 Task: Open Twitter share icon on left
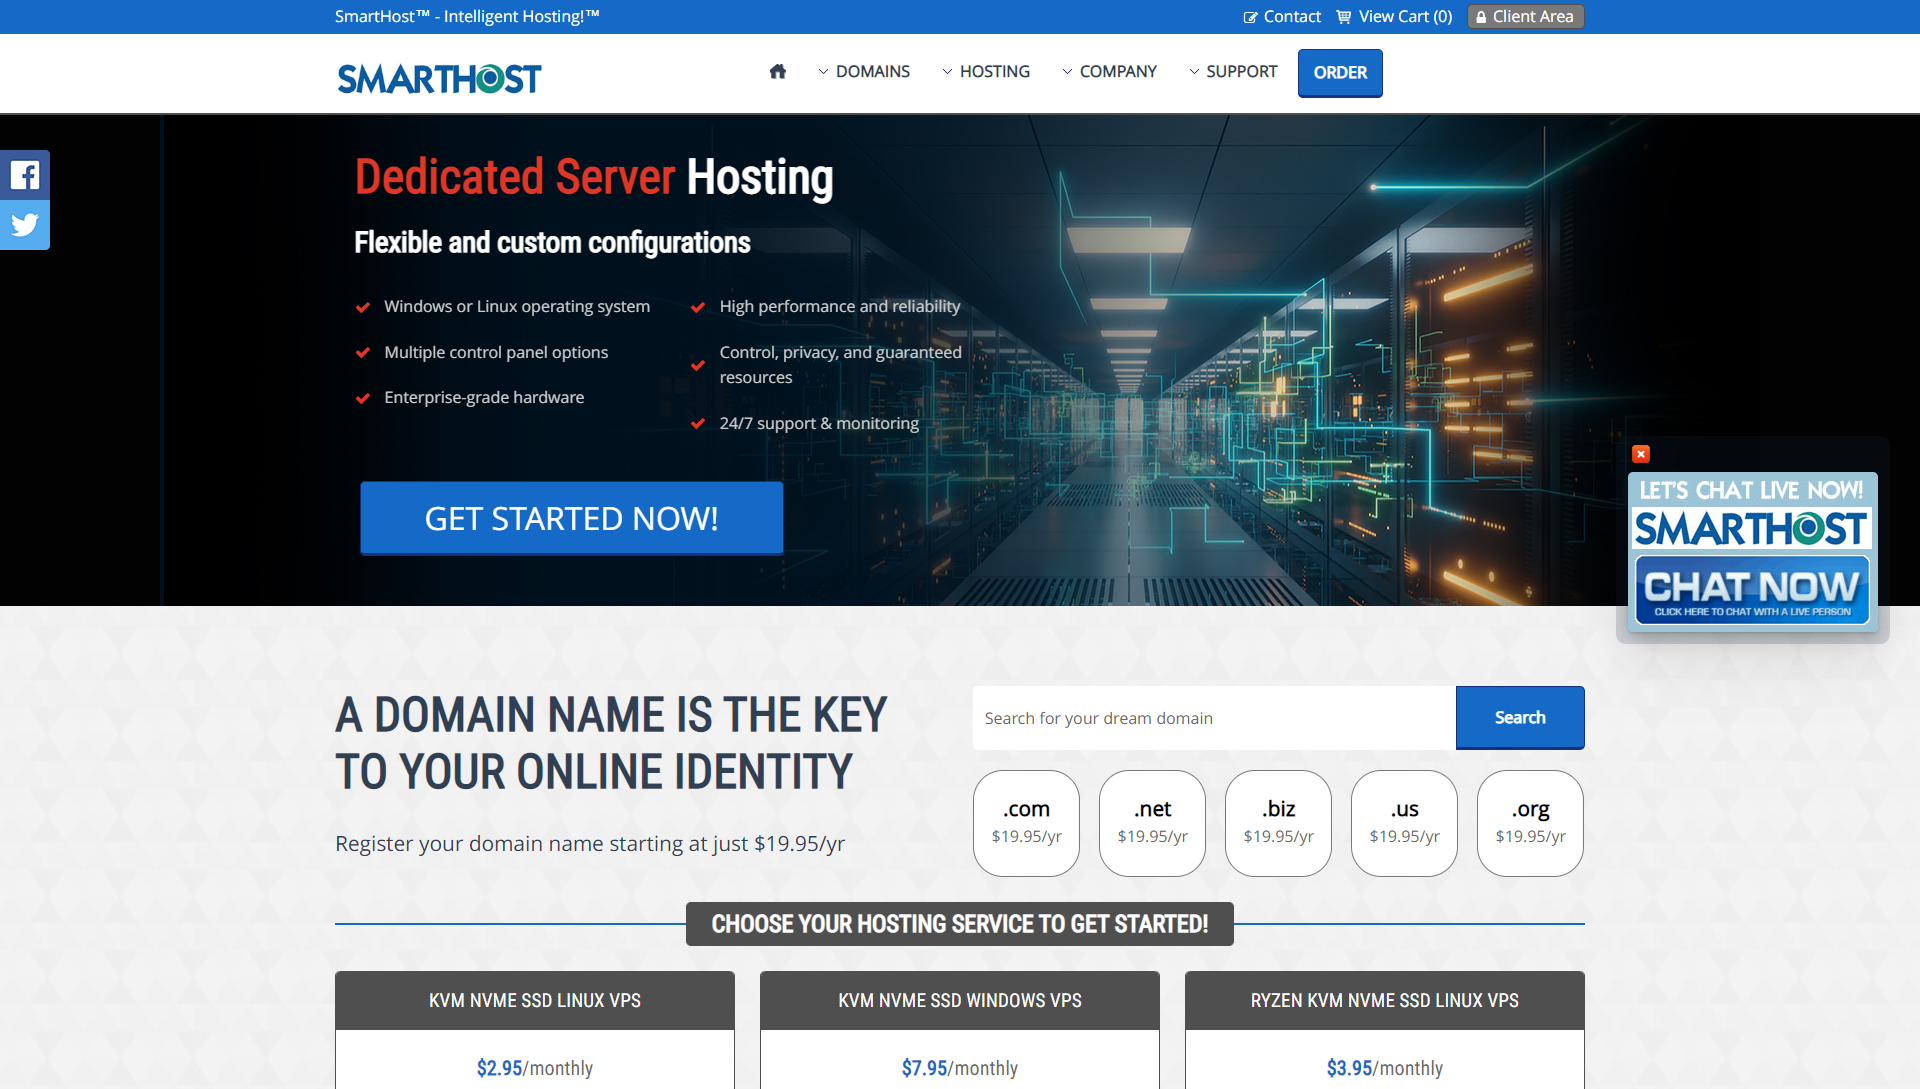(x=25, y=225)
